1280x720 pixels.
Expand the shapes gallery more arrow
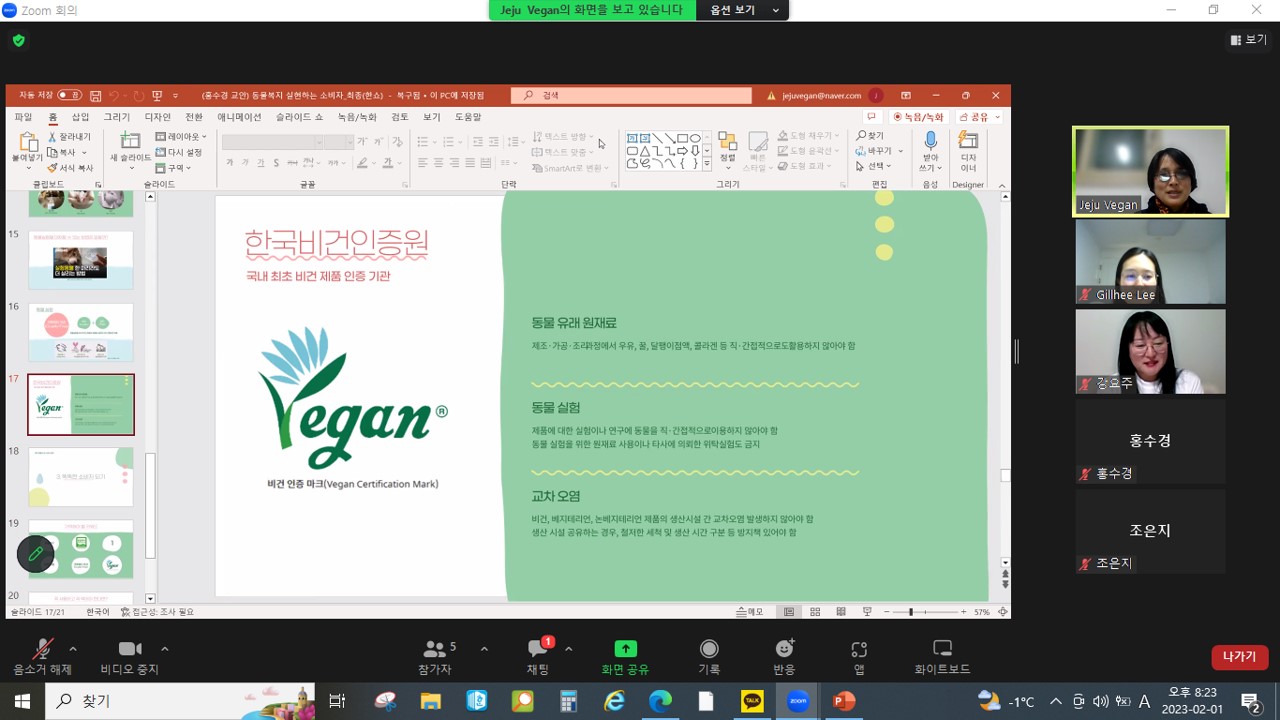(707, 164)
